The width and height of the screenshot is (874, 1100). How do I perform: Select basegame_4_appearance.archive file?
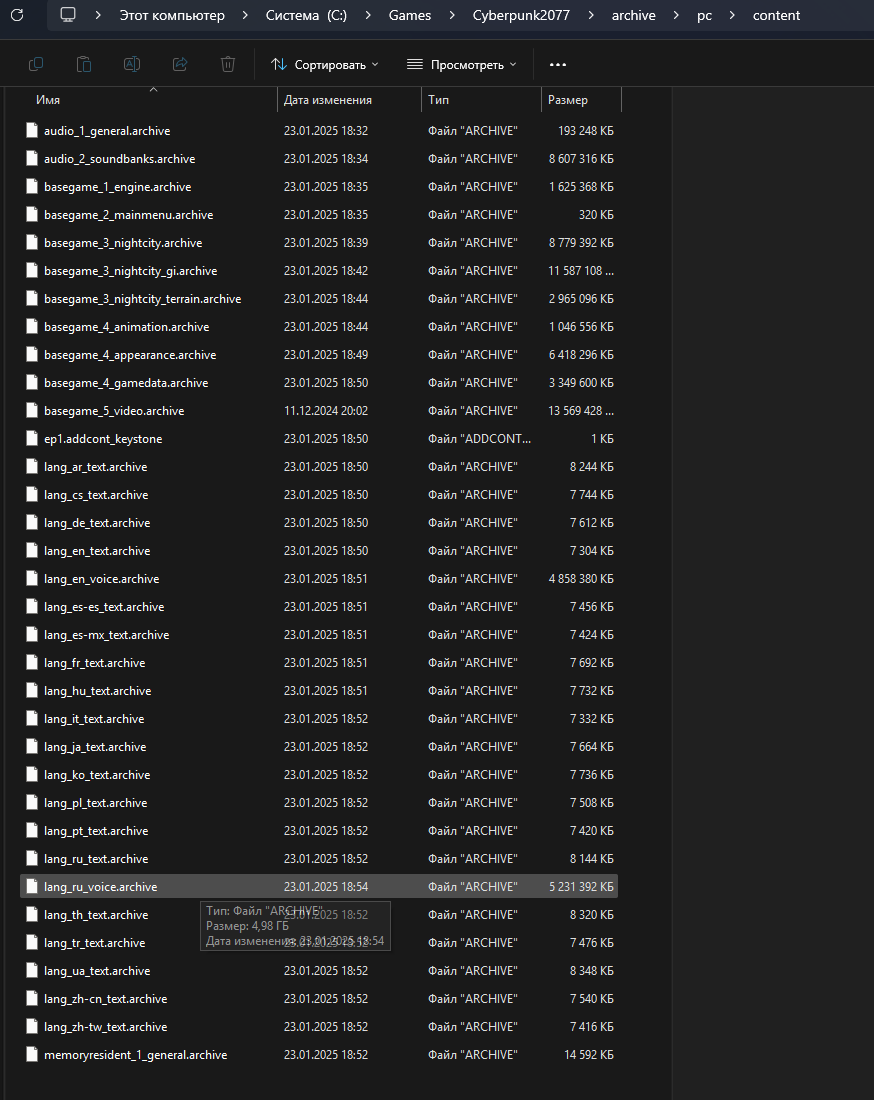tap(319, 355)
